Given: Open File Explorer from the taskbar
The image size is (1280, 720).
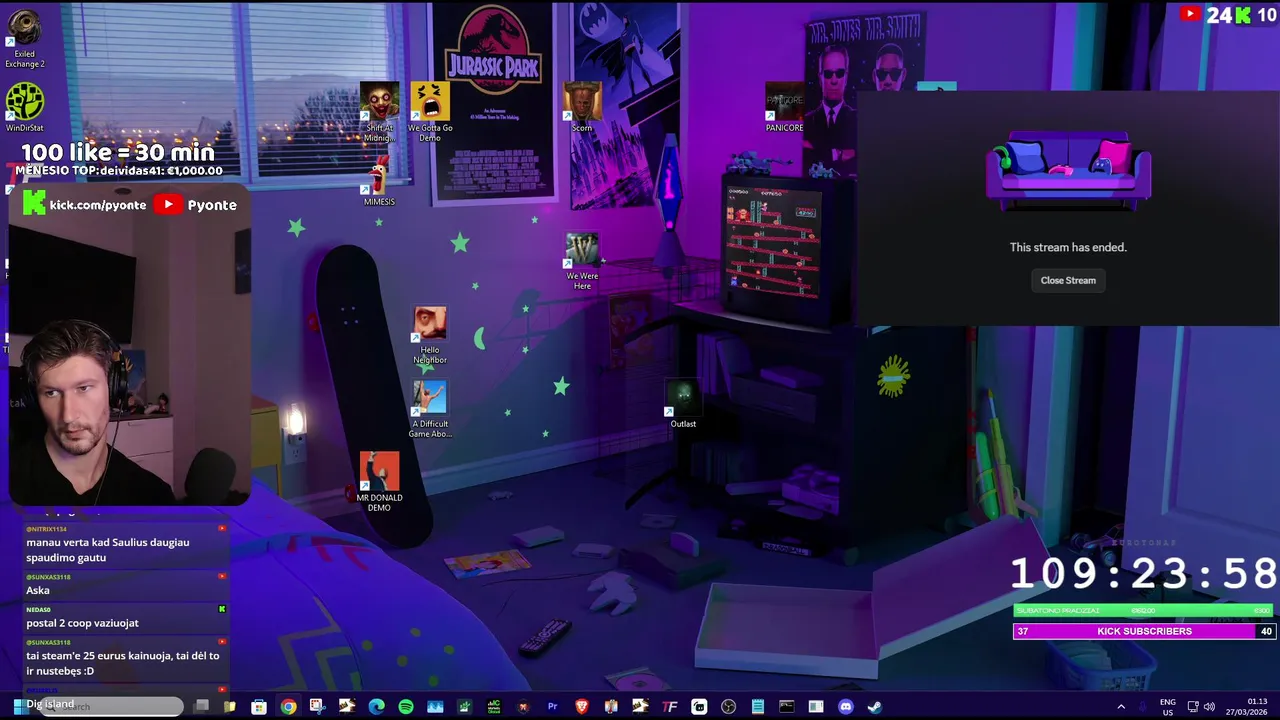Looking at the screenshot, I should pyautogui.click(x=229, y=706).
